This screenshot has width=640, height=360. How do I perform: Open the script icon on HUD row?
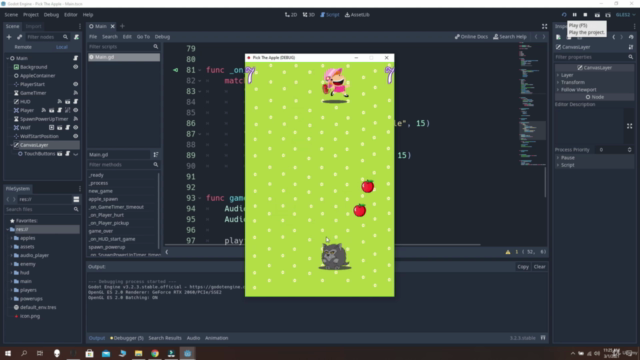76,102
